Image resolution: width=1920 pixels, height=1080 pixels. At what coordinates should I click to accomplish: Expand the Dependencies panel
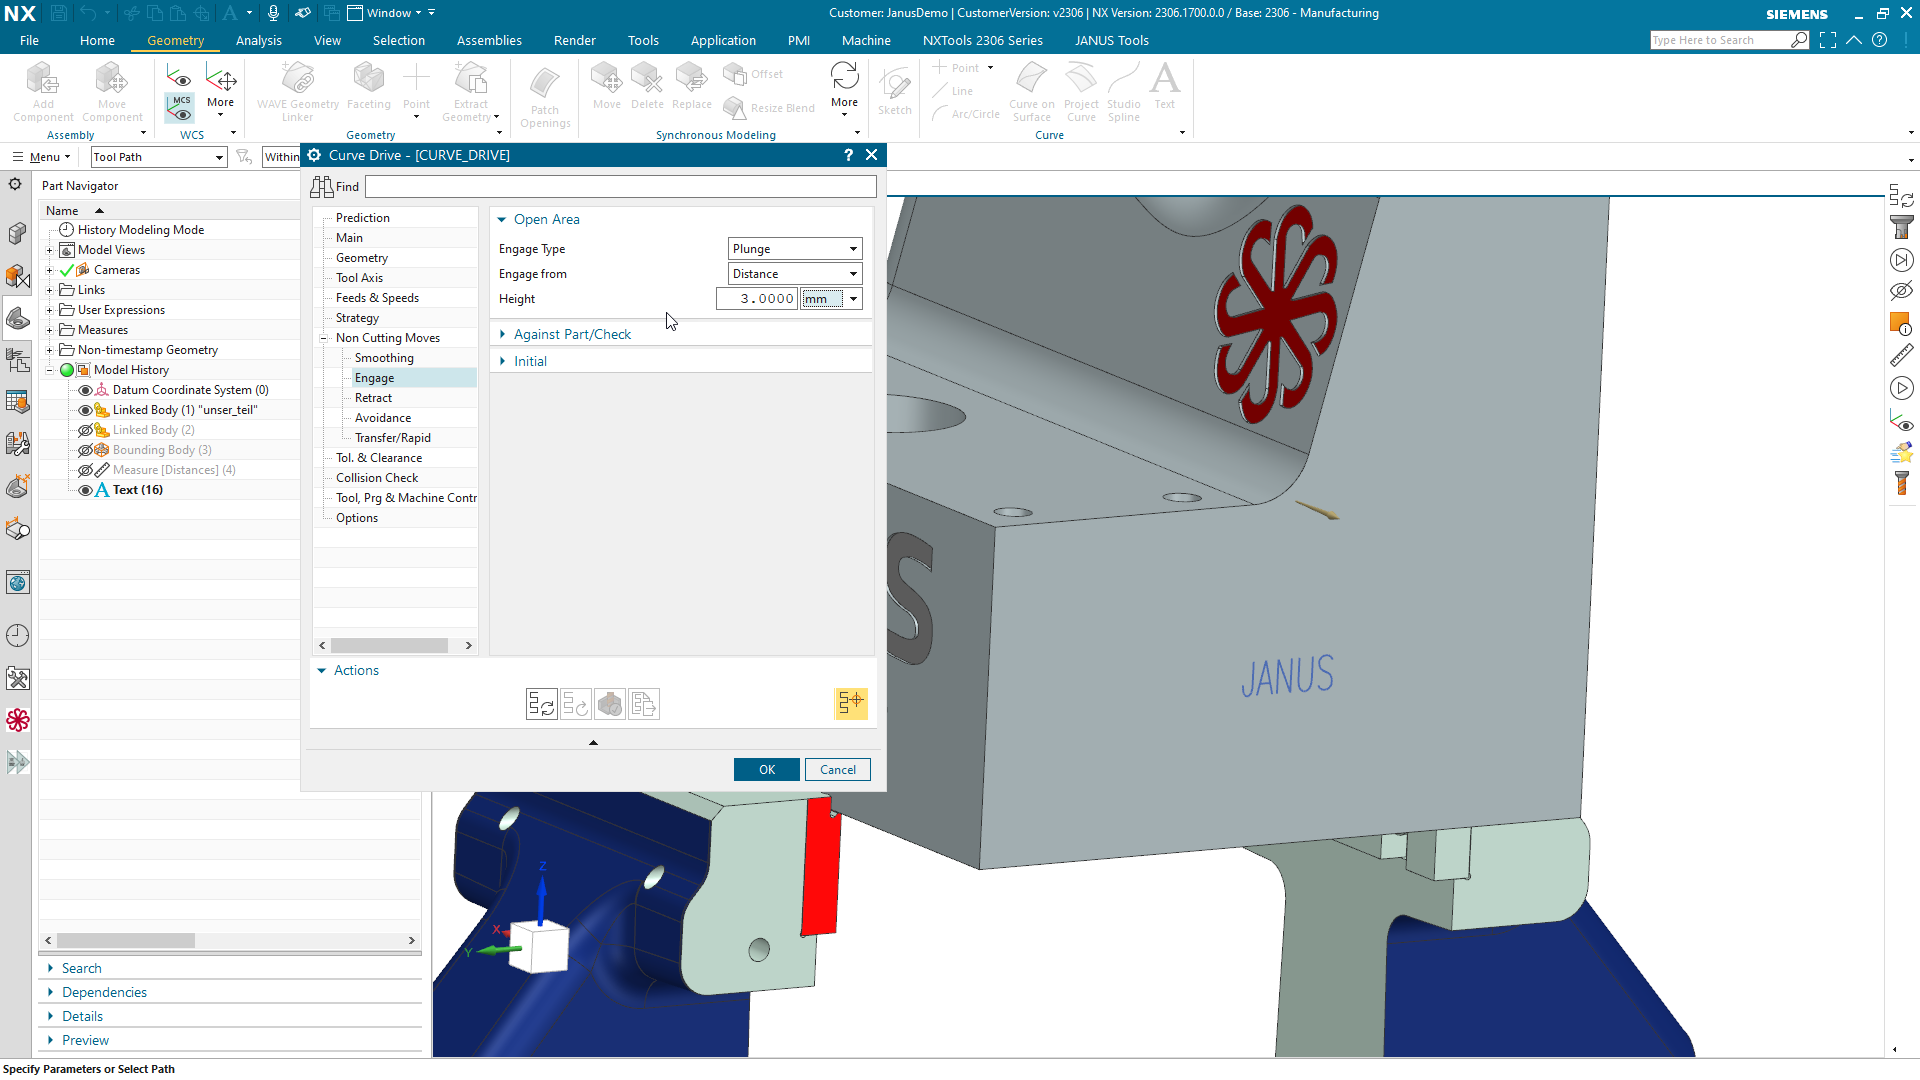point(104,992)
